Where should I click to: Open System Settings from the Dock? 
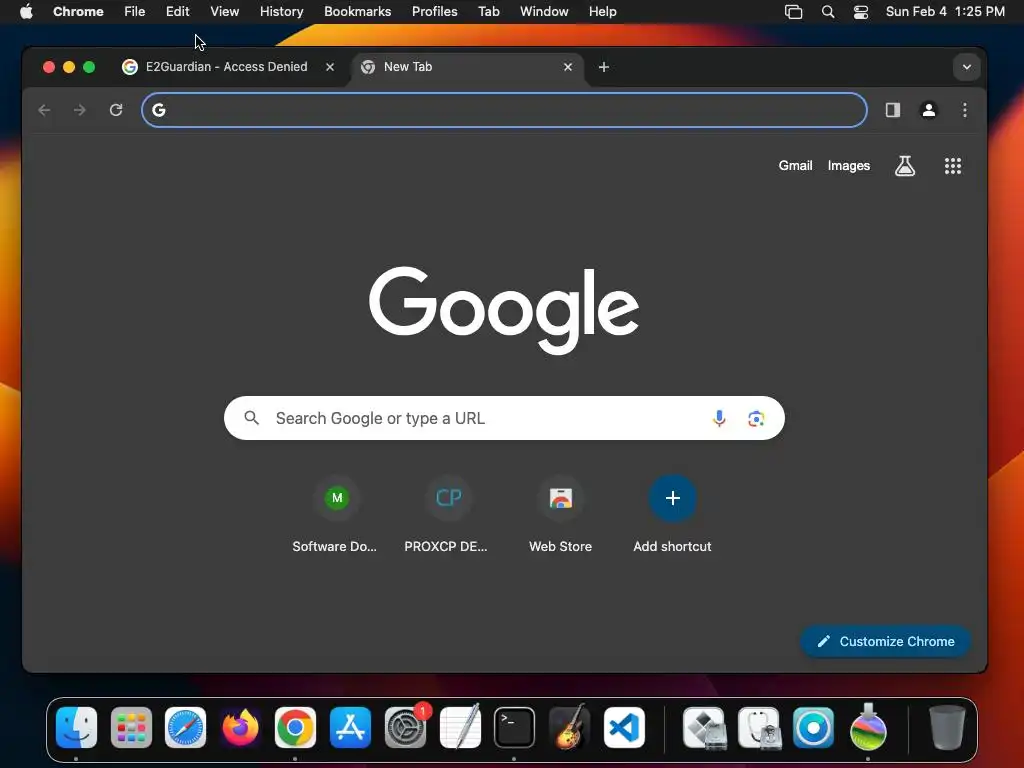405,728
